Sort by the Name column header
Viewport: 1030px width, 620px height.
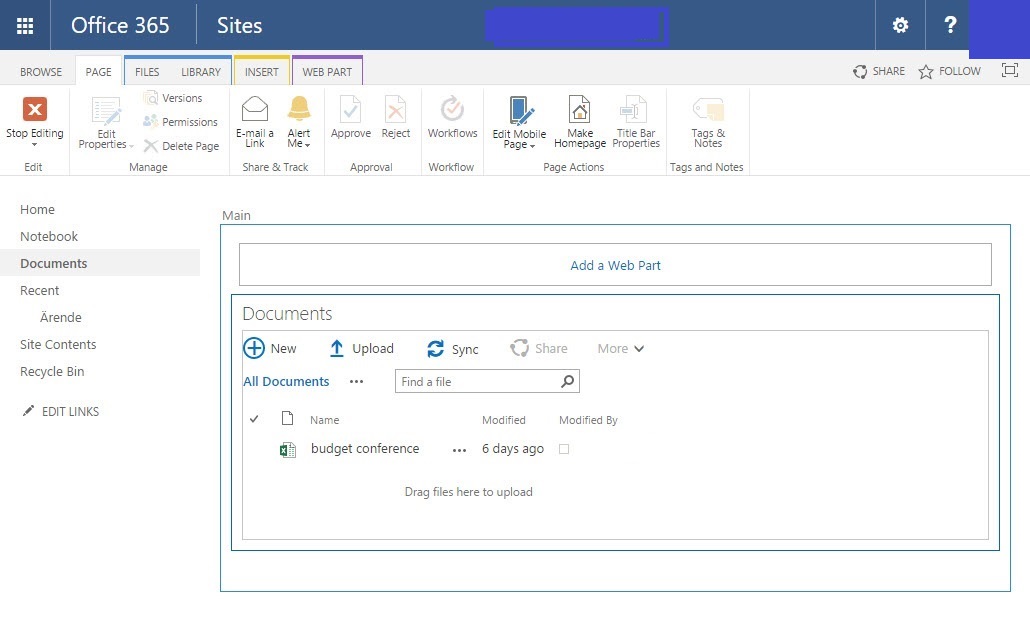(325, 420)
